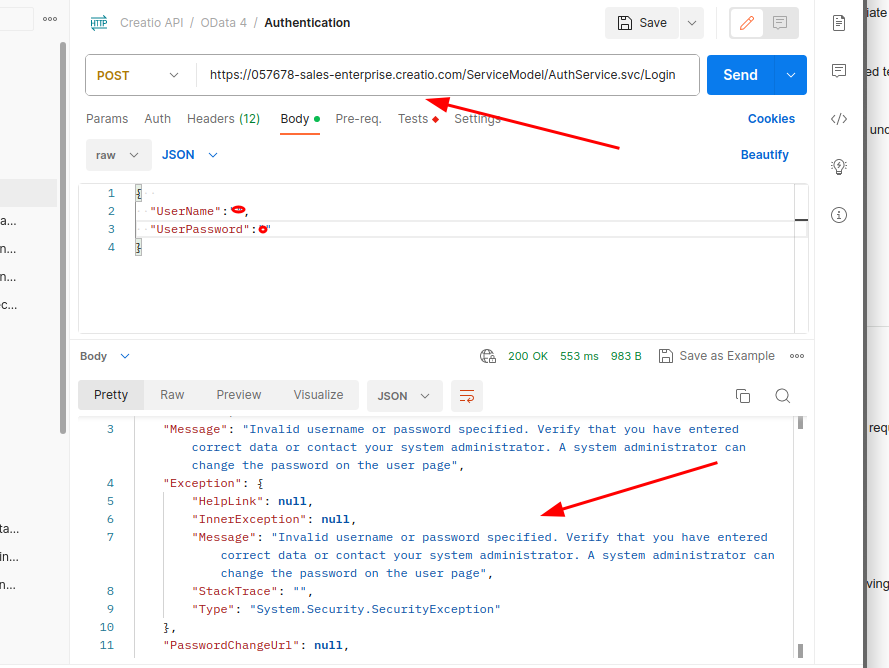This screenshot has height=668, width=889.
Task: Open the Code snippet sidebar icon
Action: pyautogui.click(x=839, y=119)
